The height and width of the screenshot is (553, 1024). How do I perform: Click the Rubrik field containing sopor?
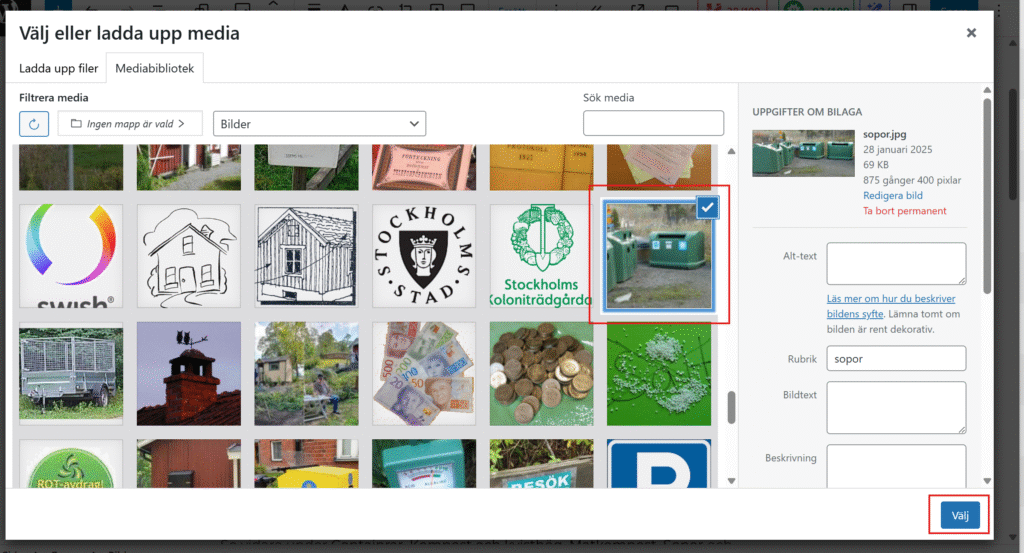(x=896, y=358)
